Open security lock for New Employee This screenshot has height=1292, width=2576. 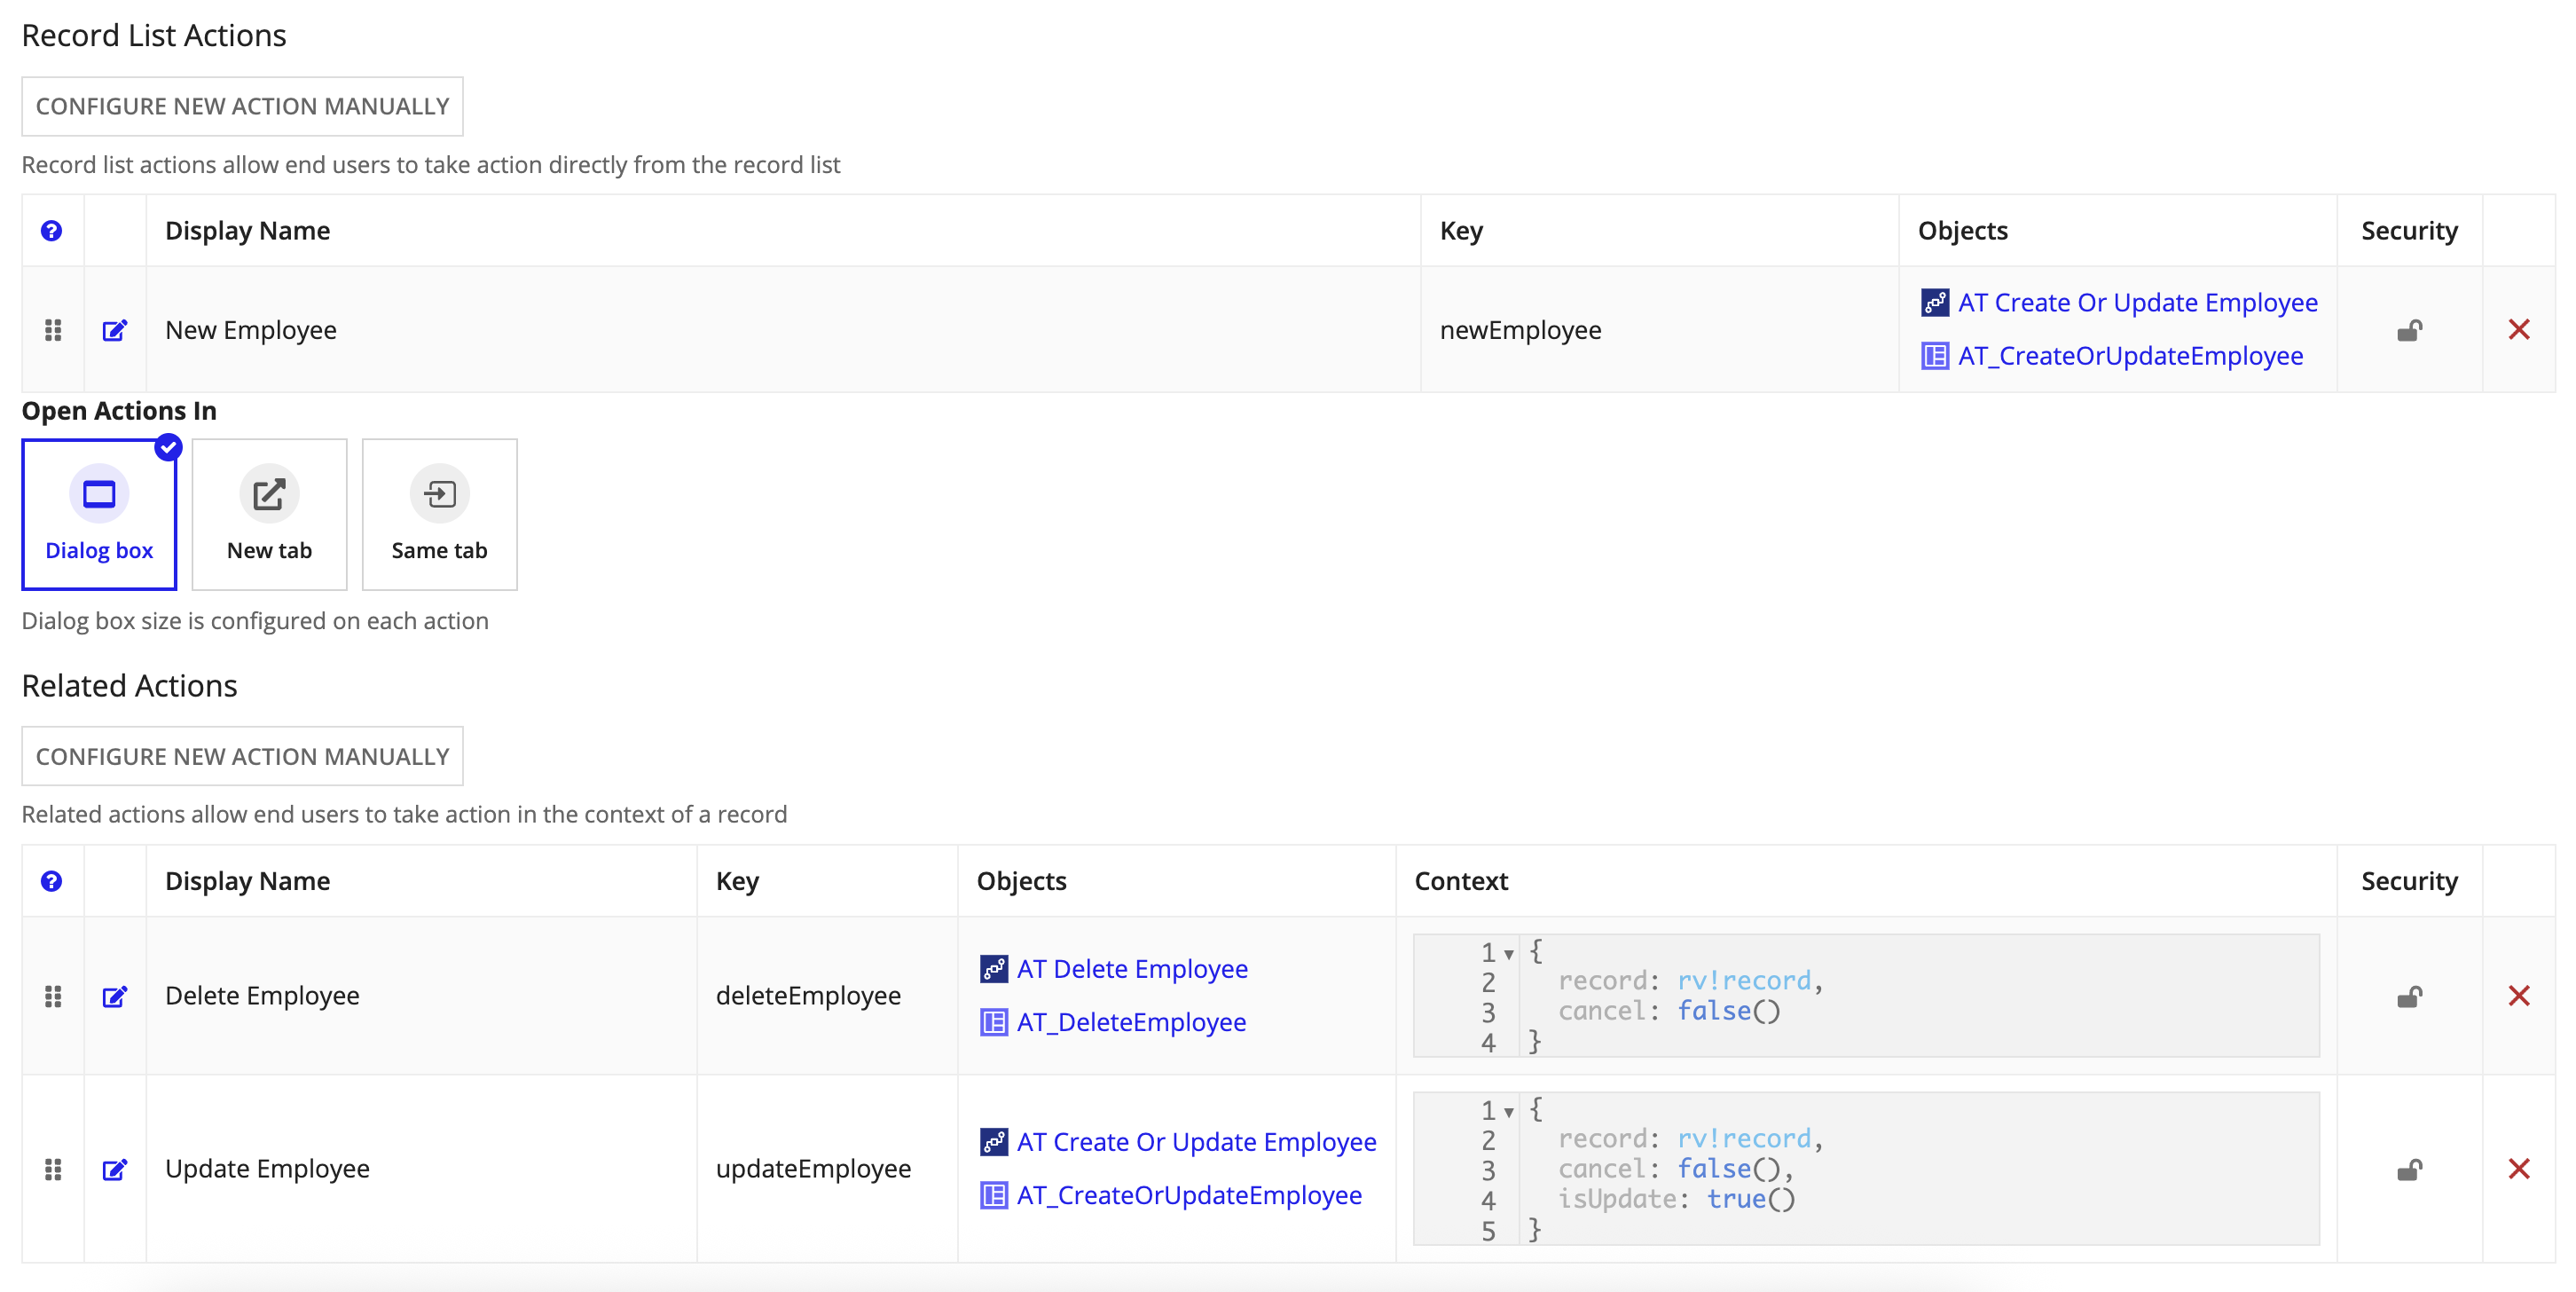pos(2409,330)
